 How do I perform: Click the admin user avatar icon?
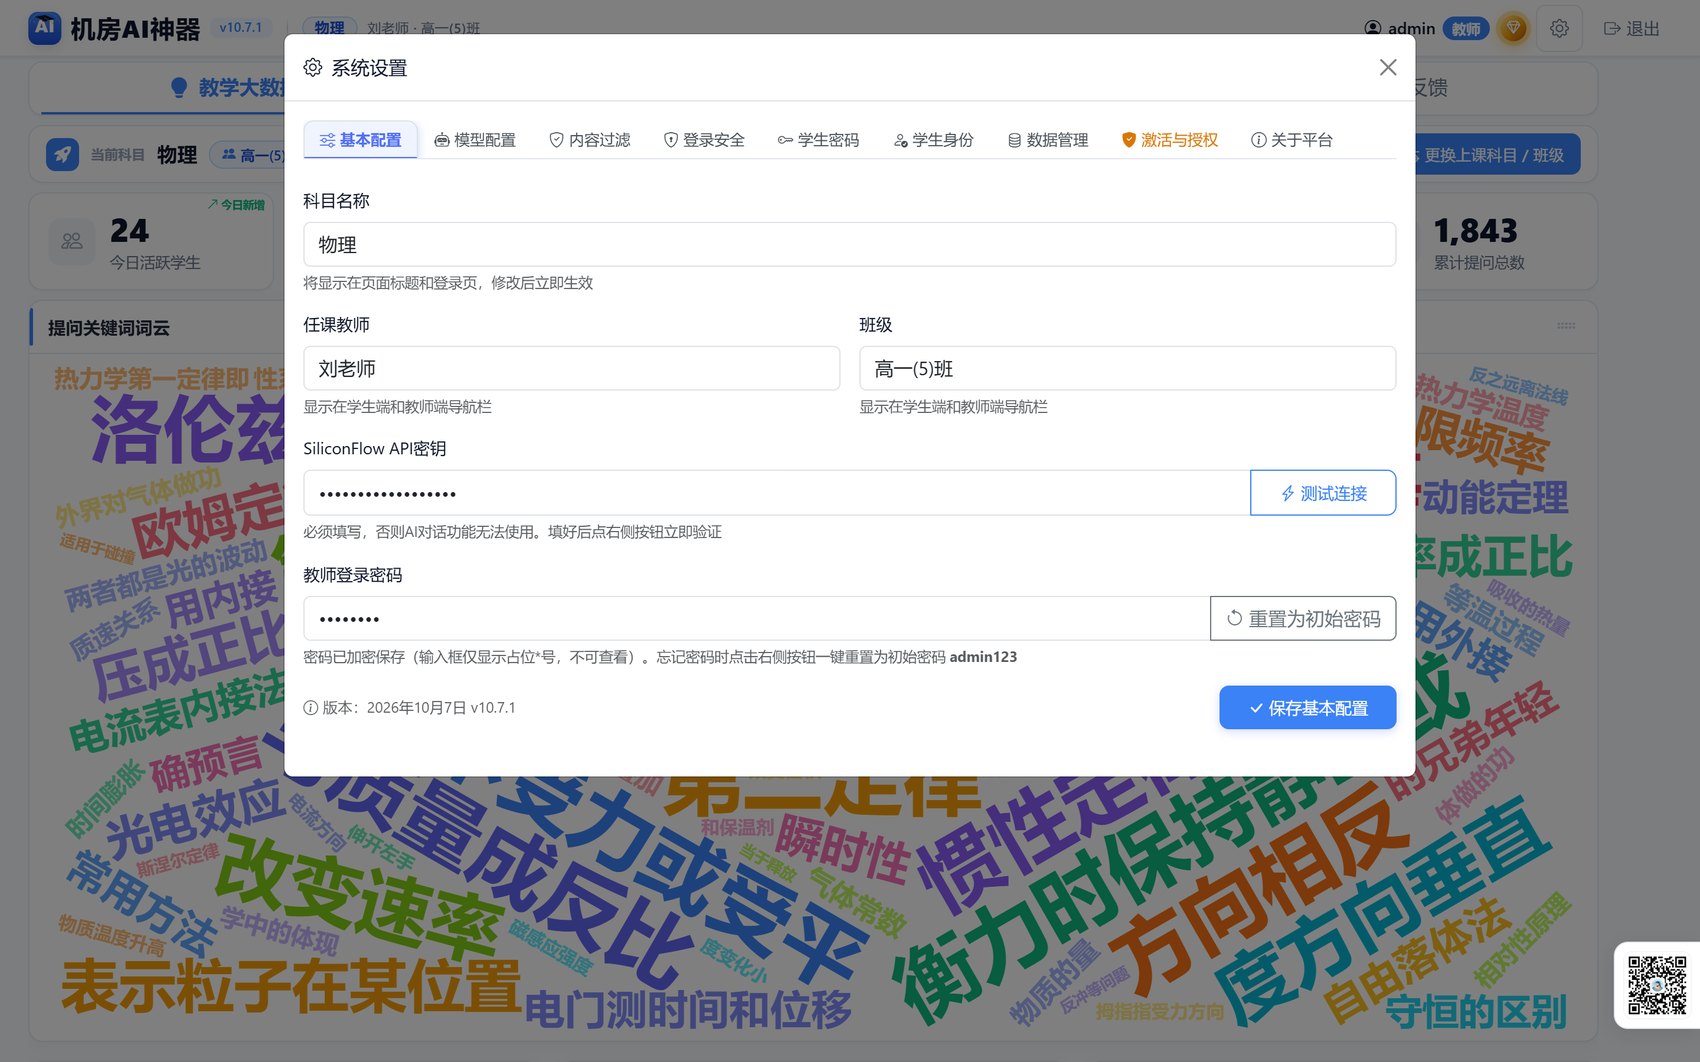(1373, 29)
